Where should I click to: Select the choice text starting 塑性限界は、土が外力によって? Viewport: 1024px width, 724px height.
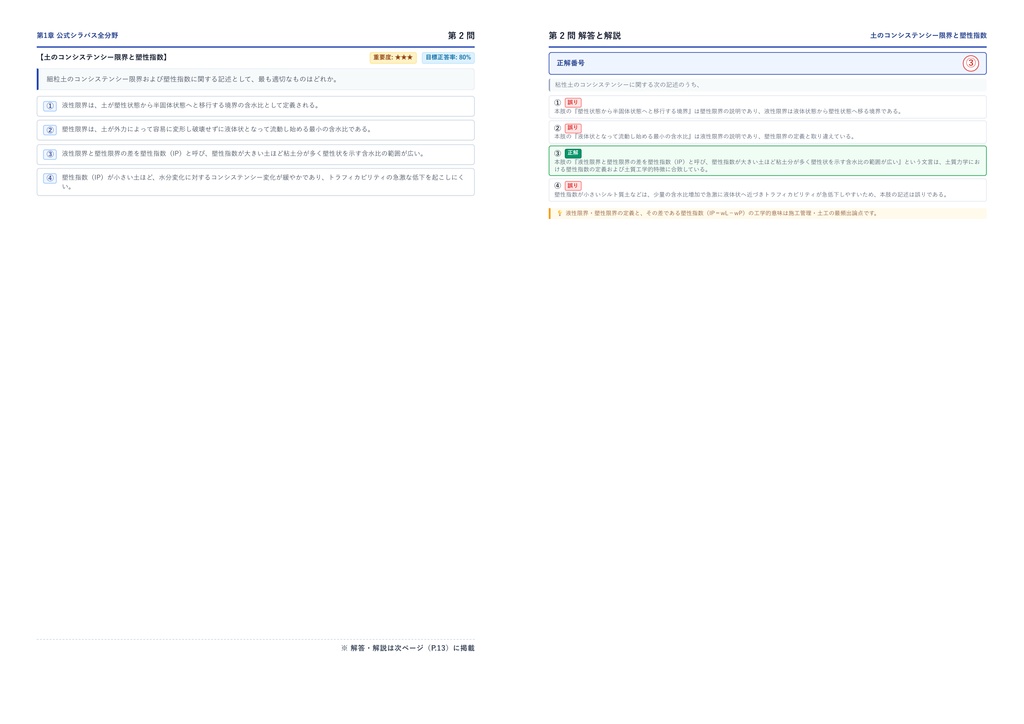[216, 129]
